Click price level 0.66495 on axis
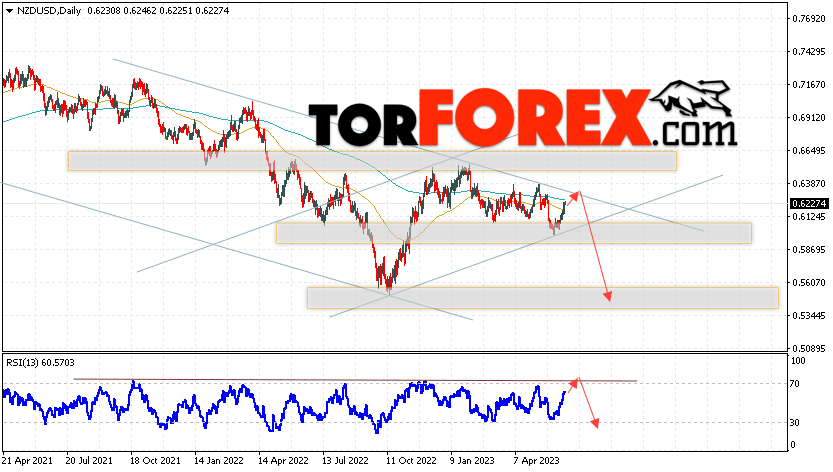The image size is (833, 472). [809, 150]
